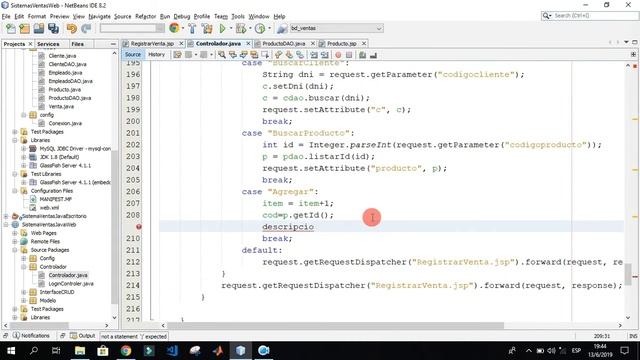Open File Explorer from the taskbar
Screen dimensions: 640x360
(x=80, y=350)
